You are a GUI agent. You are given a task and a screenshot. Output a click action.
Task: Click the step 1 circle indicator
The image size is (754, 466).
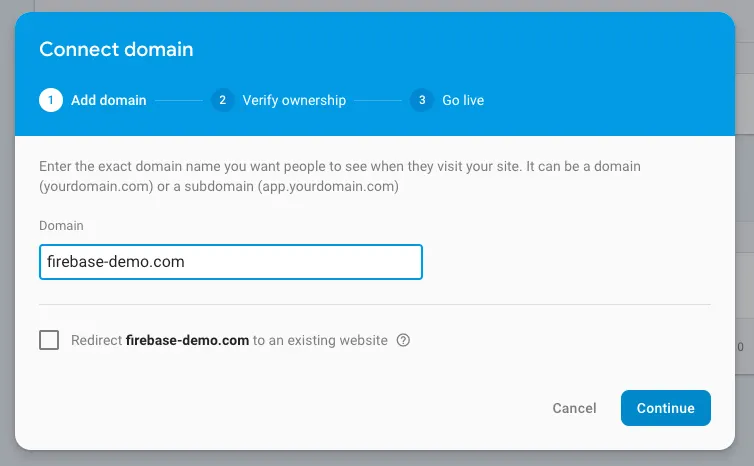click(51, 100)
